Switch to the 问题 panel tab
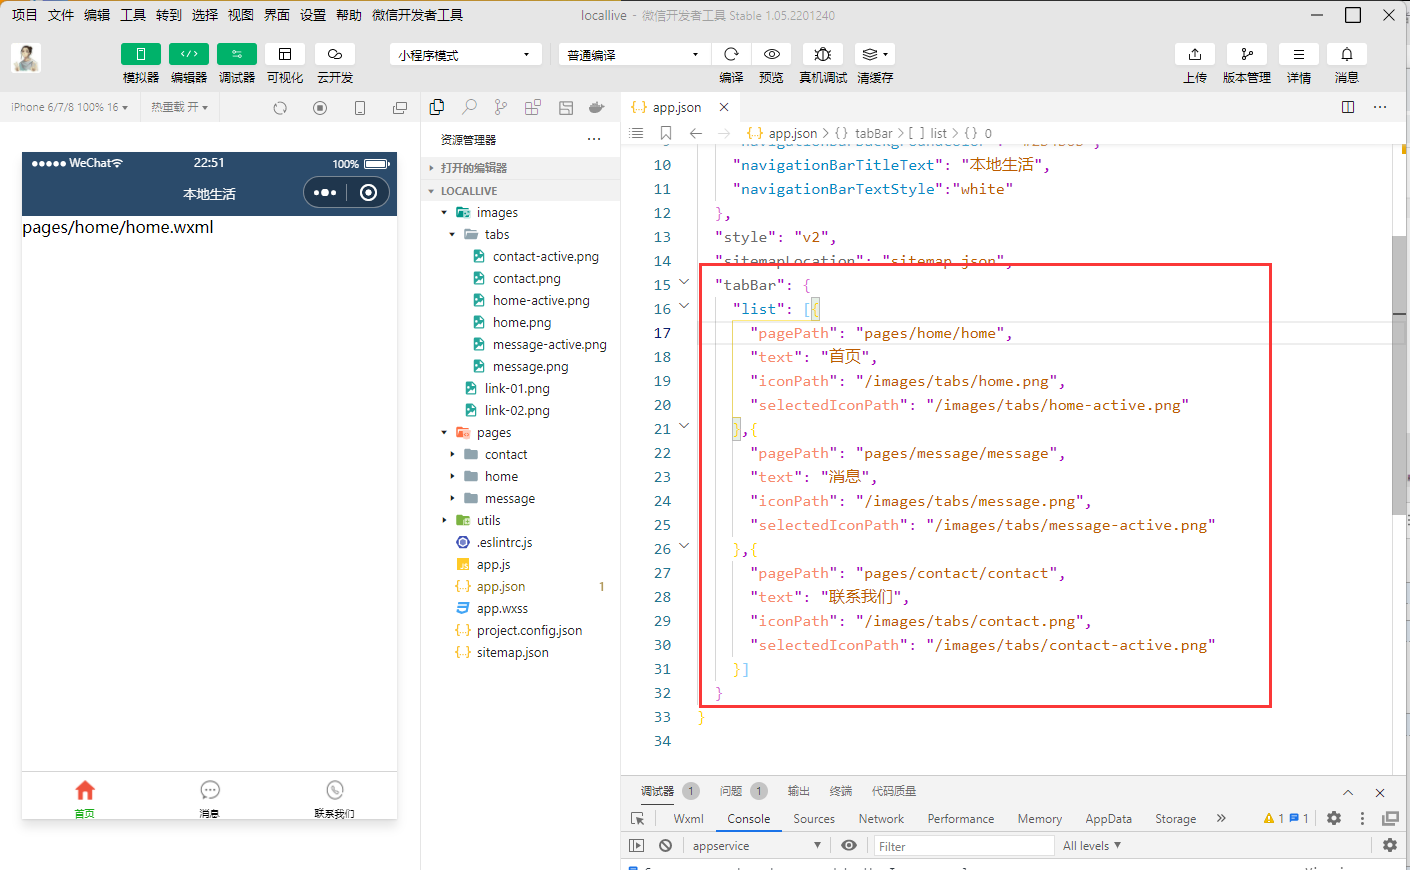Screen dimensions: 1410x870 click(731, 791)
